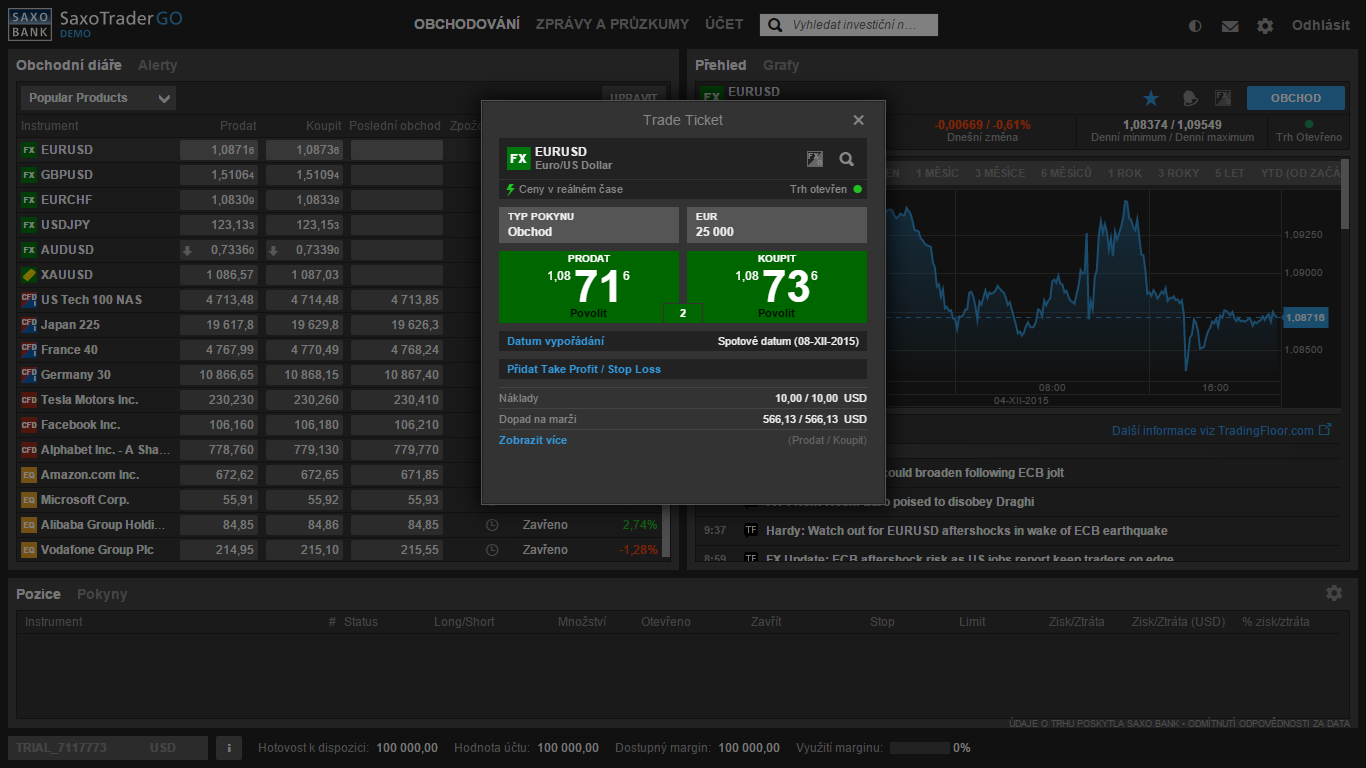Click the account info 'i' button
The height and width of the screenshot is (768, 1366).
[229, 748]
